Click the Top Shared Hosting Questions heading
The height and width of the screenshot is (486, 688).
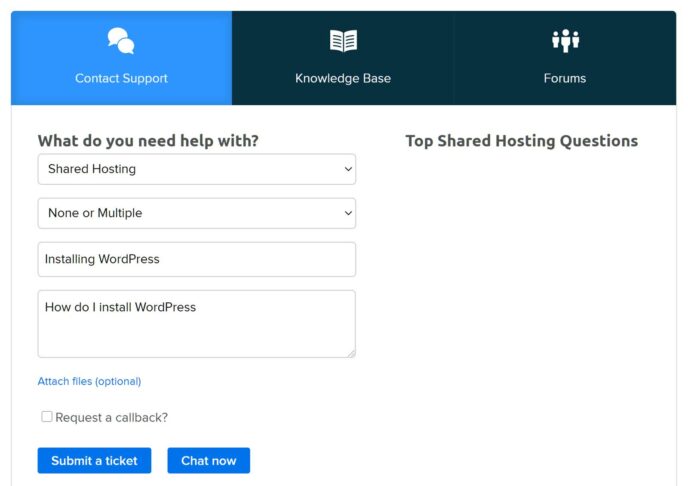(521, 141)
